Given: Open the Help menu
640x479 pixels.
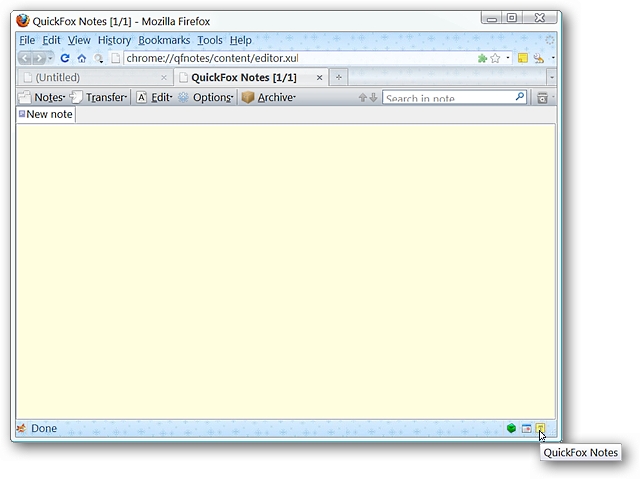Looking at the screenshot, I should coord(240,40).
